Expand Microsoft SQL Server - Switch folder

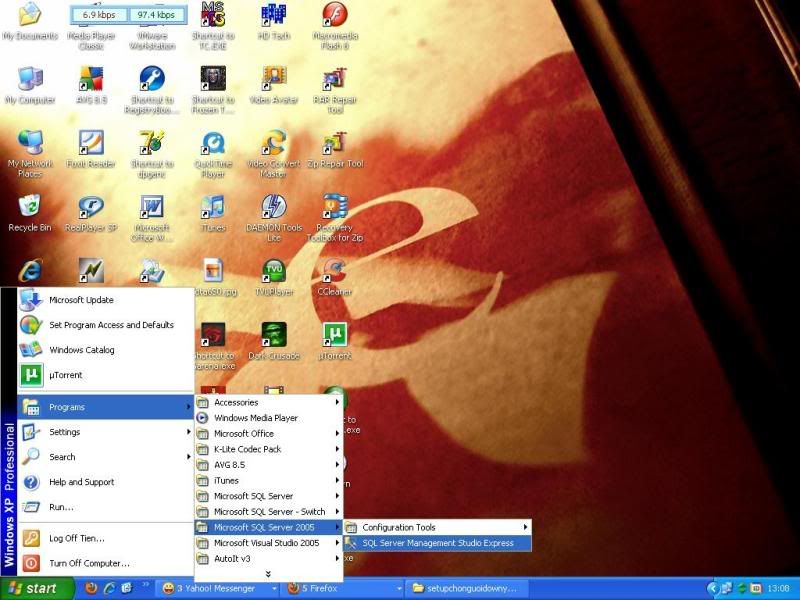[x=268, y=512]
